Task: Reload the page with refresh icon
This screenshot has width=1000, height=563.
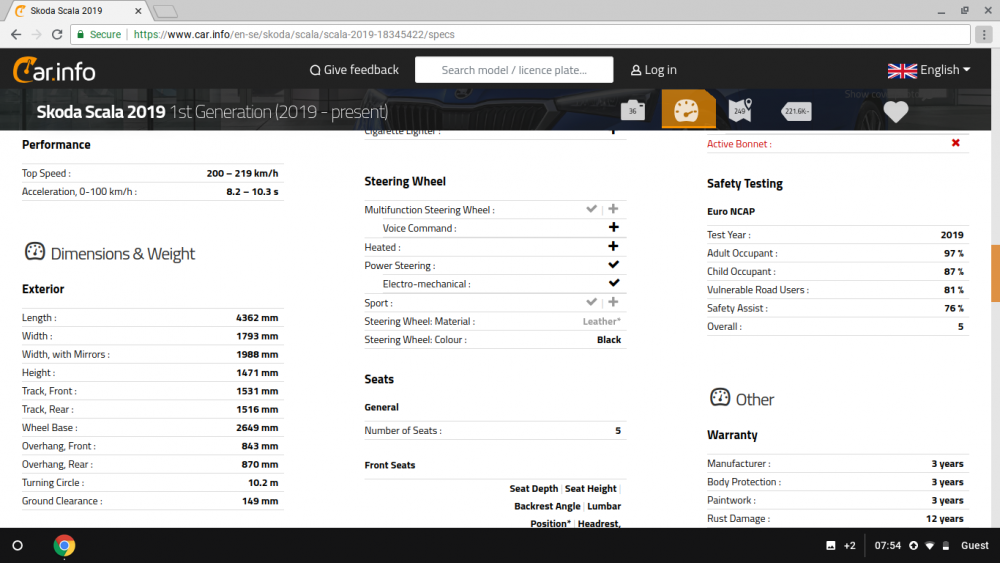Action: click(57, 34)
